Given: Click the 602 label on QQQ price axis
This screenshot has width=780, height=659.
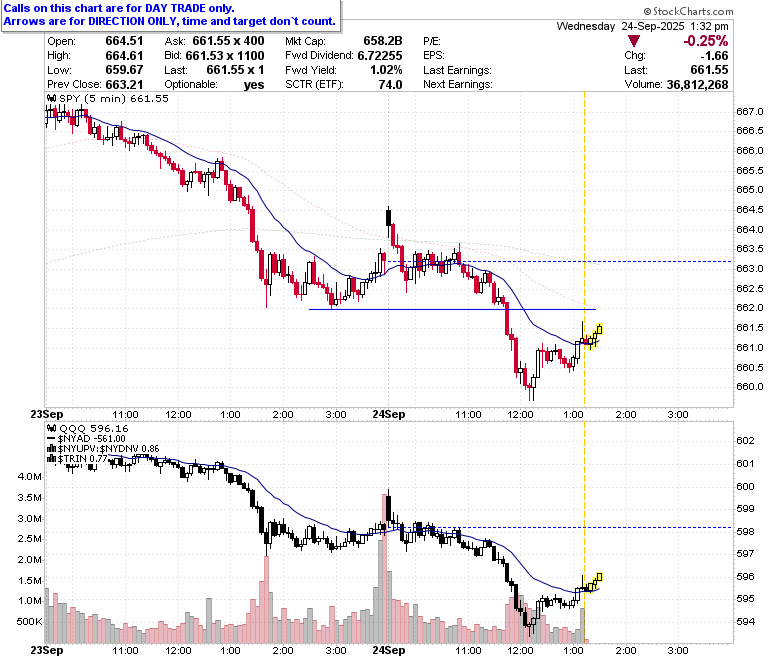Looking at the screenshot, I should click(745, 441).
